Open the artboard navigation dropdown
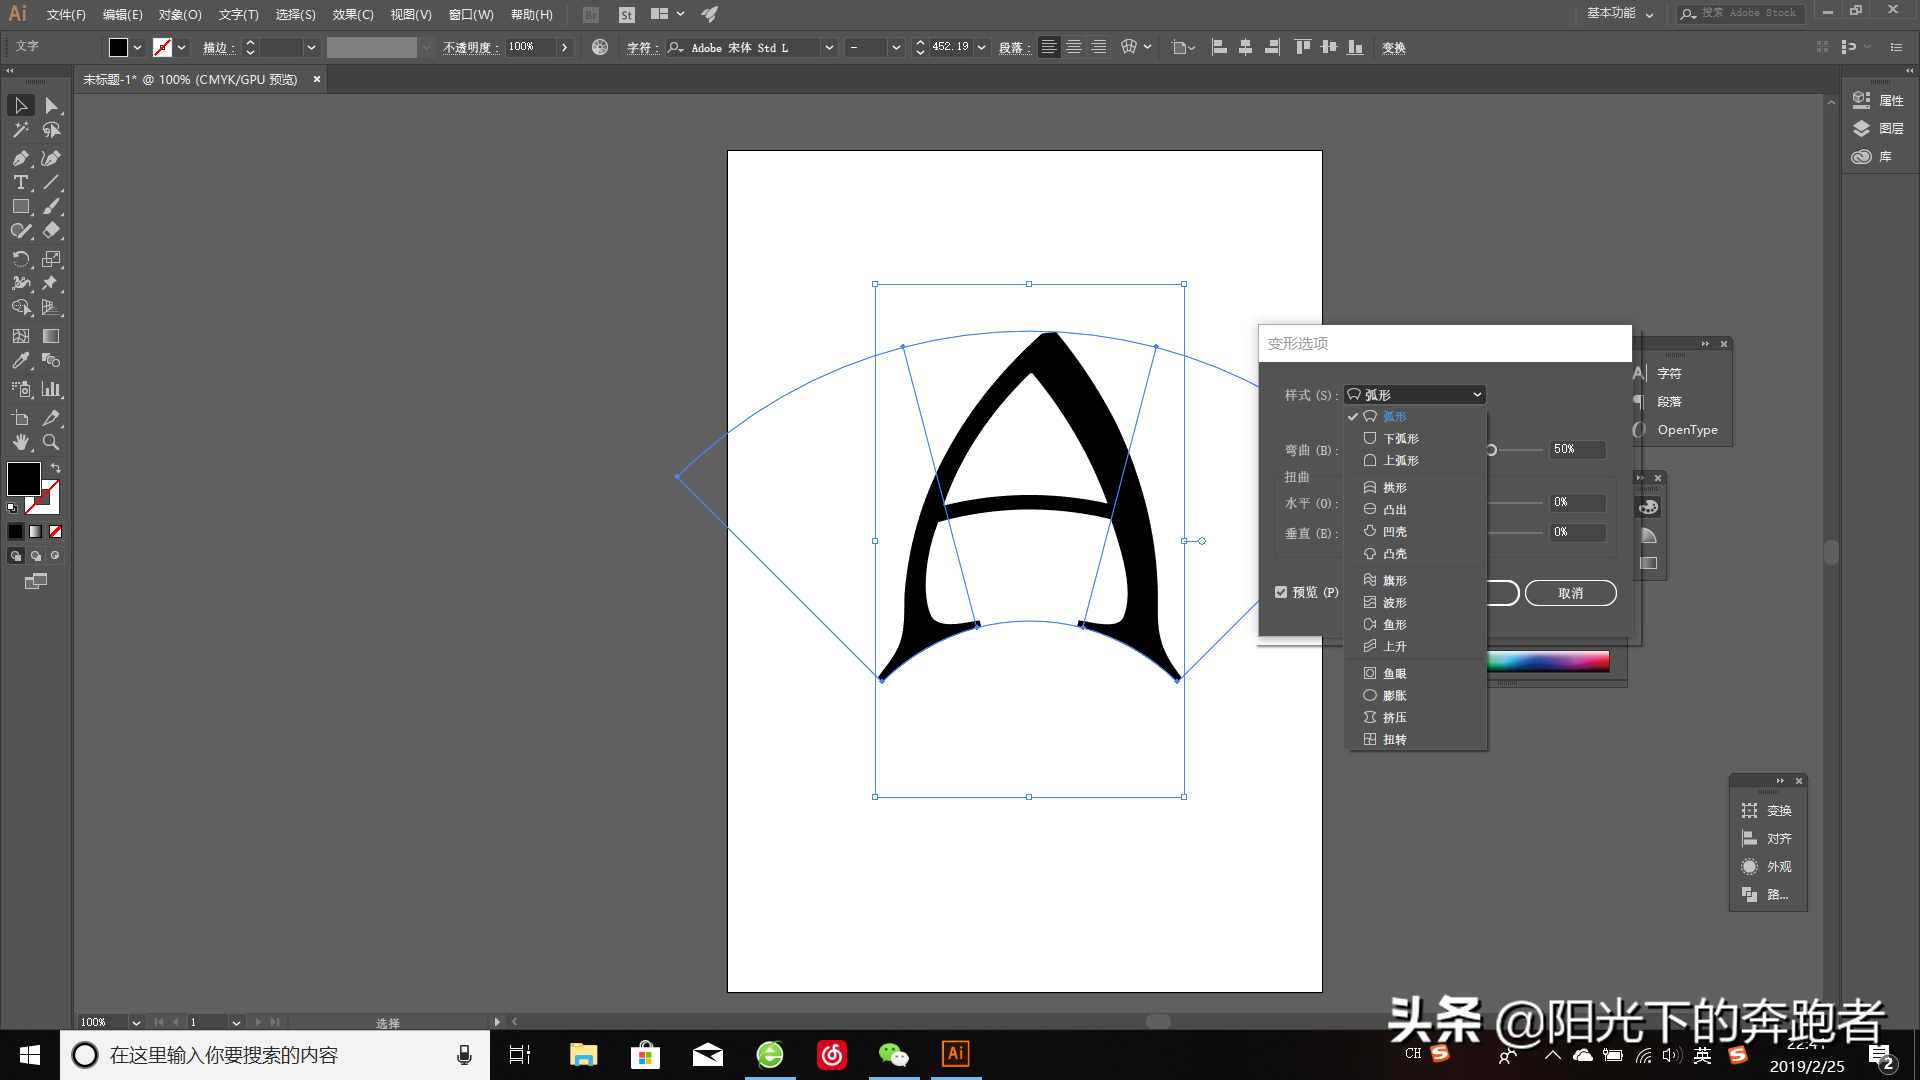This screenshot has height=1080, width=1920. (236, 1022)
